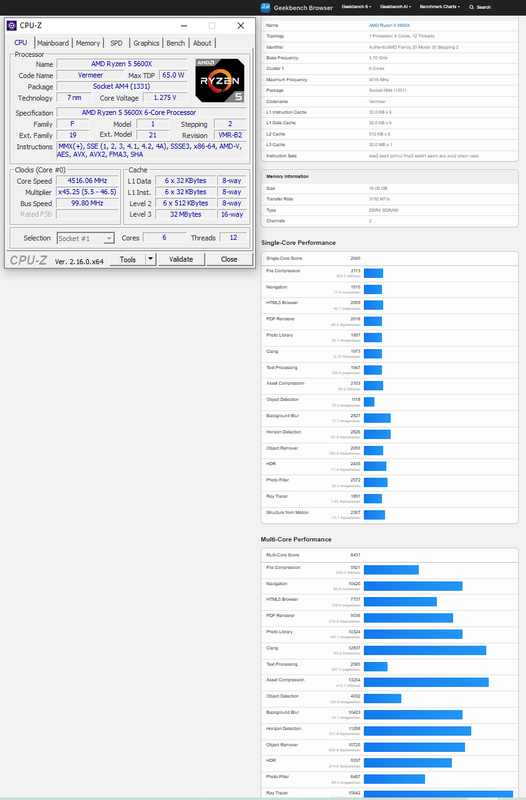Click the CPU-Z app icon in title bar

pos(12,26)
